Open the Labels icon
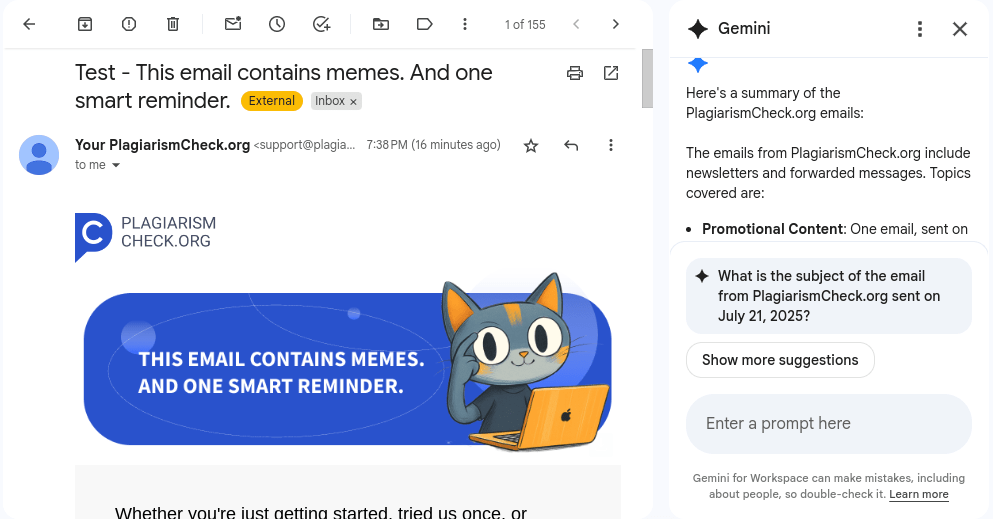993x519 pixels. coord(424,24)
